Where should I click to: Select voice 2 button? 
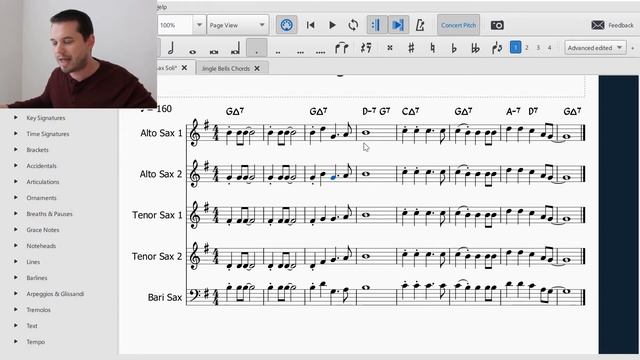click(x=527, y=48)
